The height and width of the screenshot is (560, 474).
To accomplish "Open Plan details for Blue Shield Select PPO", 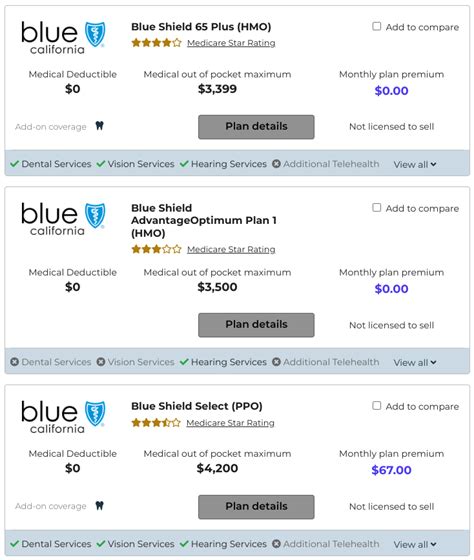I will [256, 507].
